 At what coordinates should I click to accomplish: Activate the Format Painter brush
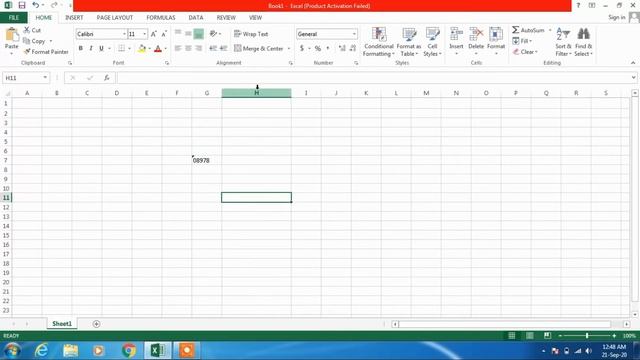(x=46, y=52)
